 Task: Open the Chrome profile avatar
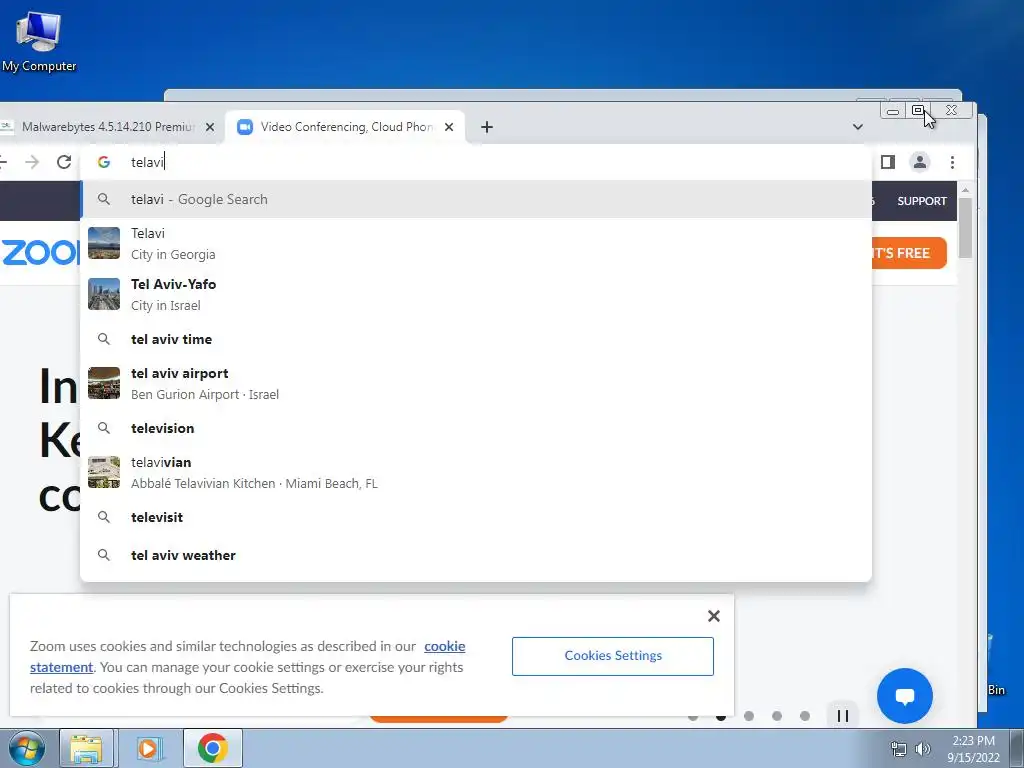point(920,162)
